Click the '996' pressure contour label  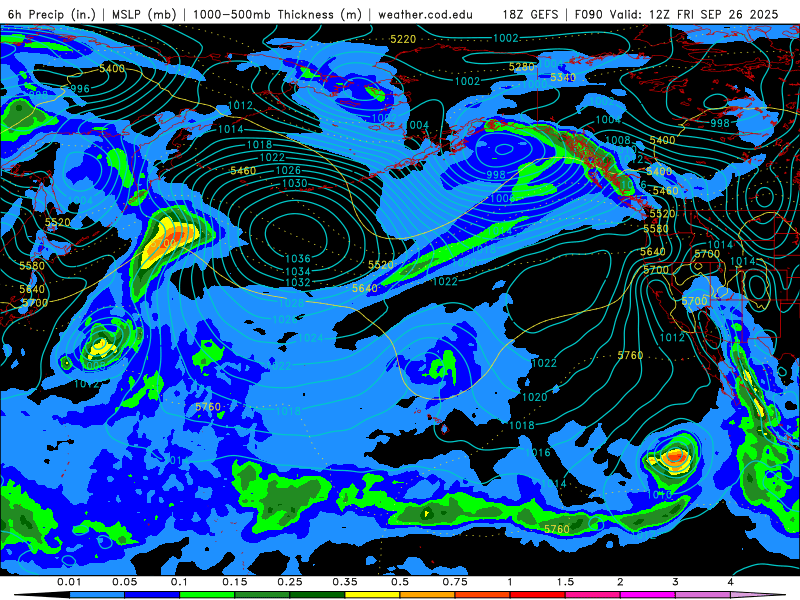click(x=80, y=89)
